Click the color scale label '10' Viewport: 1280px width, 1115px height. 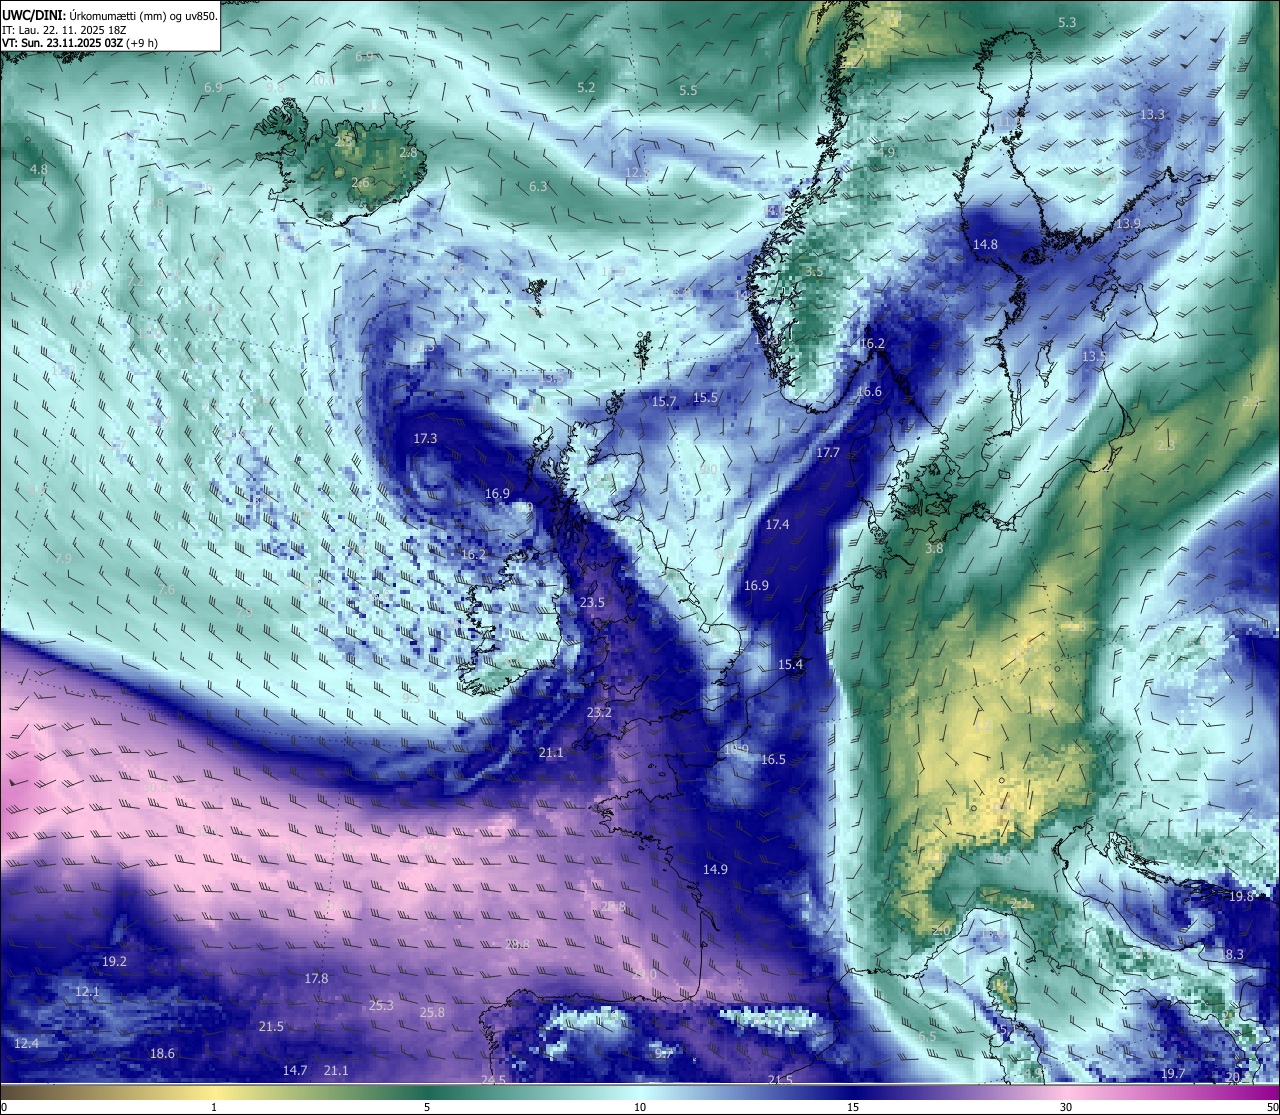pyautogui.click(x=640, y=1107)
